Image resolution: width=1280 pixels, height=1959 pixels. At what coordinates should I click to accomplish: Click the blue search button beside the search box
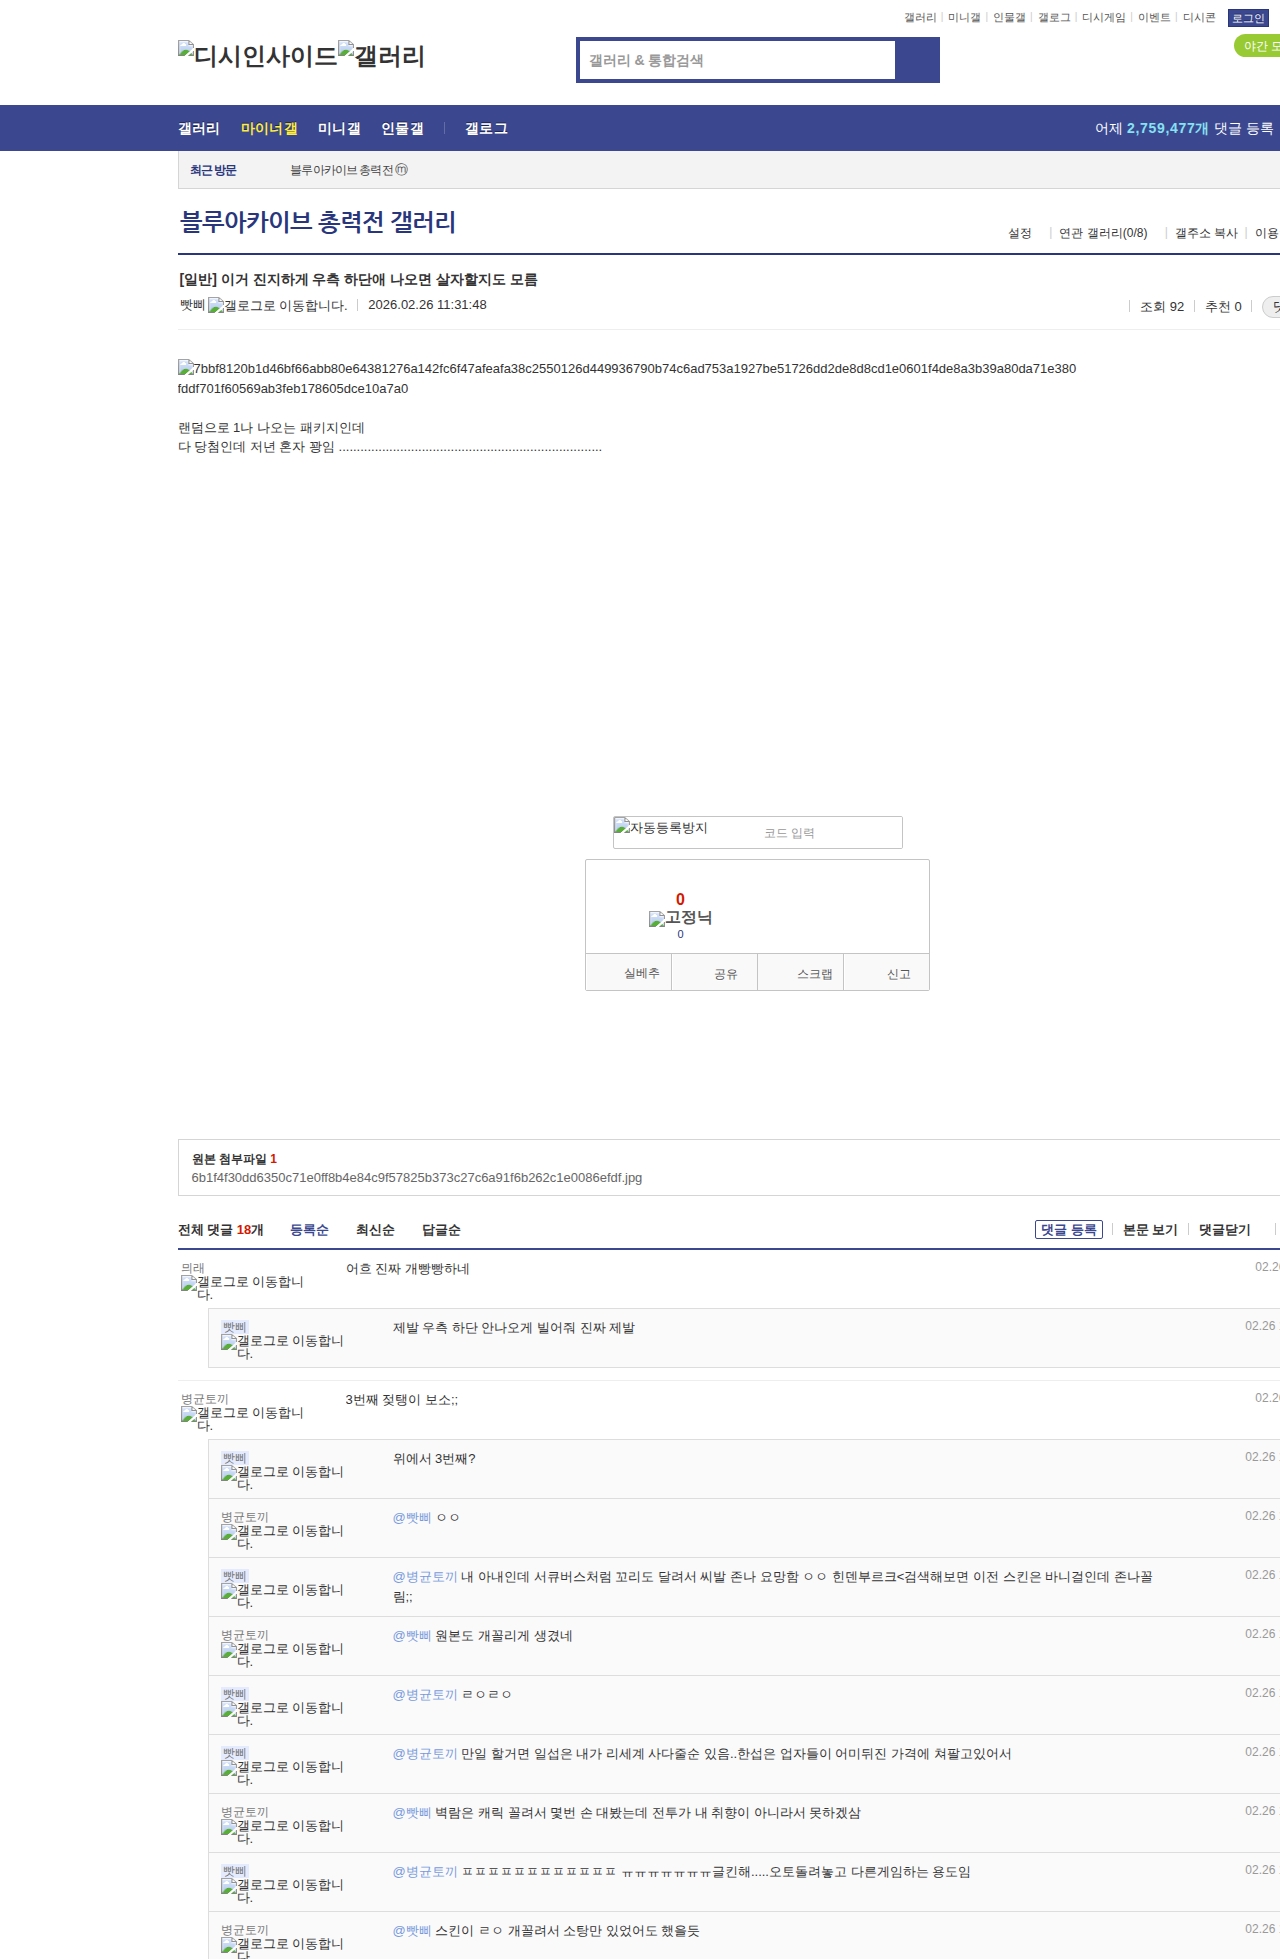tap(917, 60)
